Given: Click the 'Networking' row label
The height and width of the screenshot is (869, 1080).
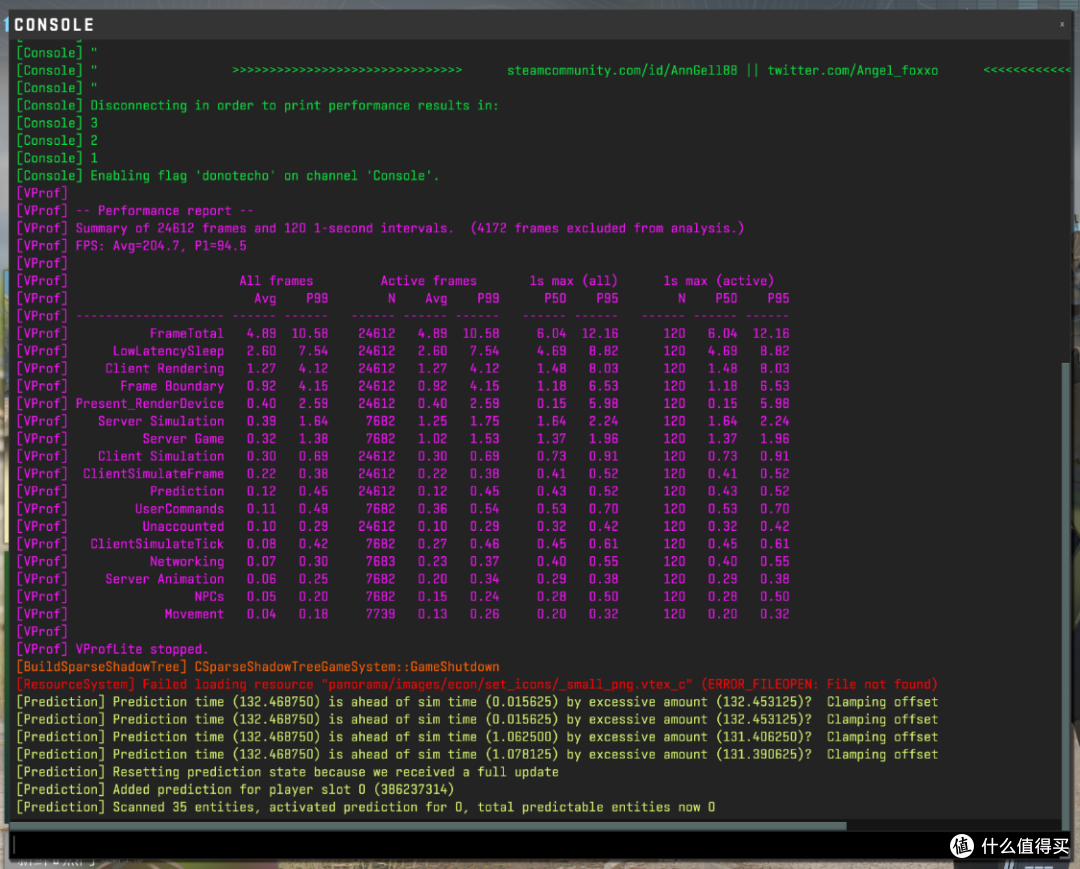Looking at the screenshot, I should click(x=187, y=562).
